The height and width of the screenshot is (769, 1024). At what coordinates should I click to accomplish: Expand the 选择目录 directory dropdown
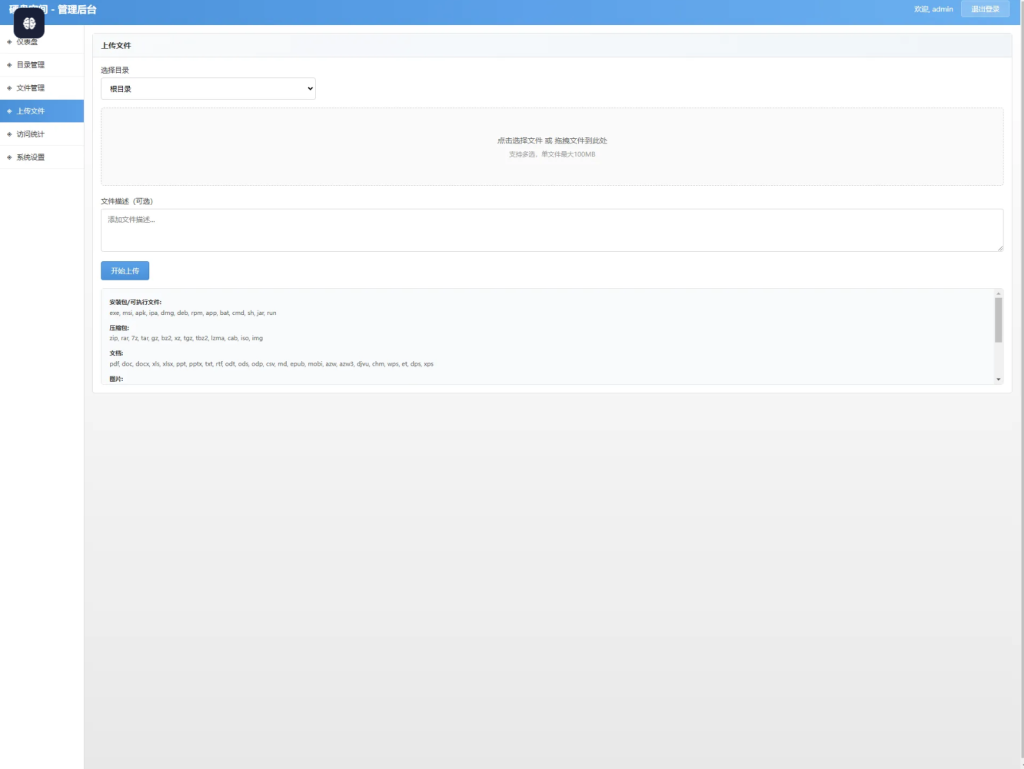tap(208, 89)
